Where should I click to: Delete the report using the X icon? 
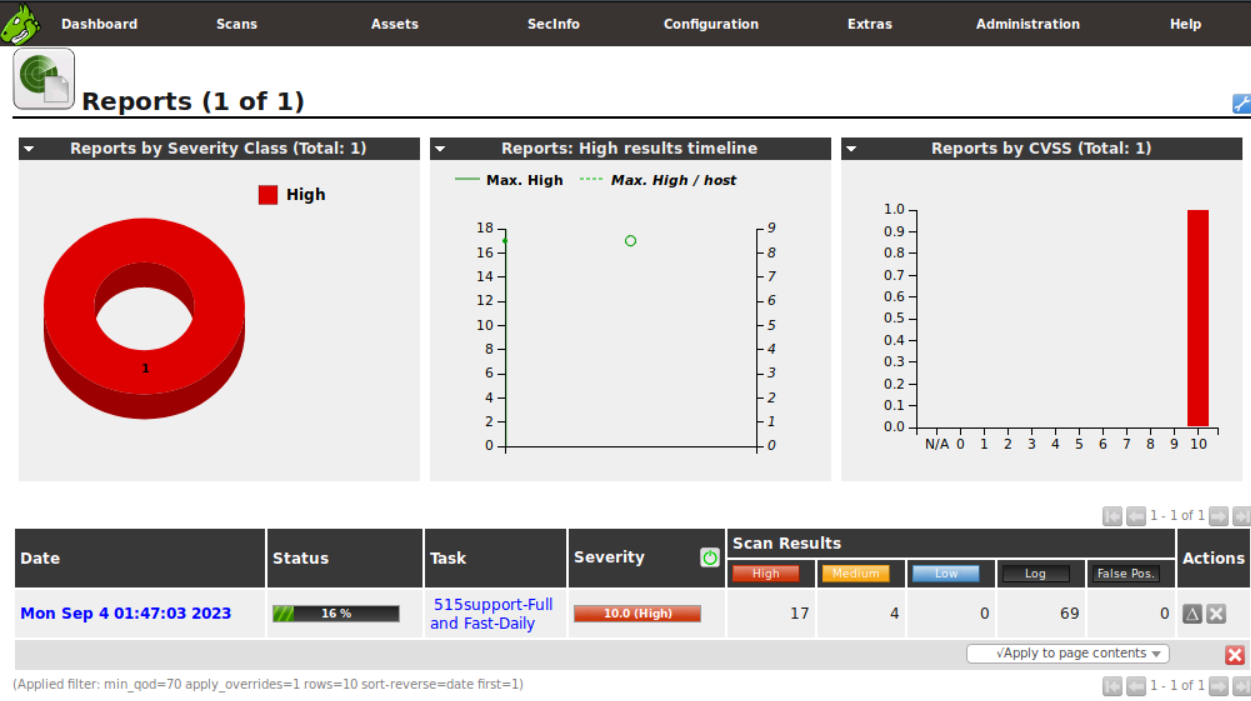(x=1214, y=613)
